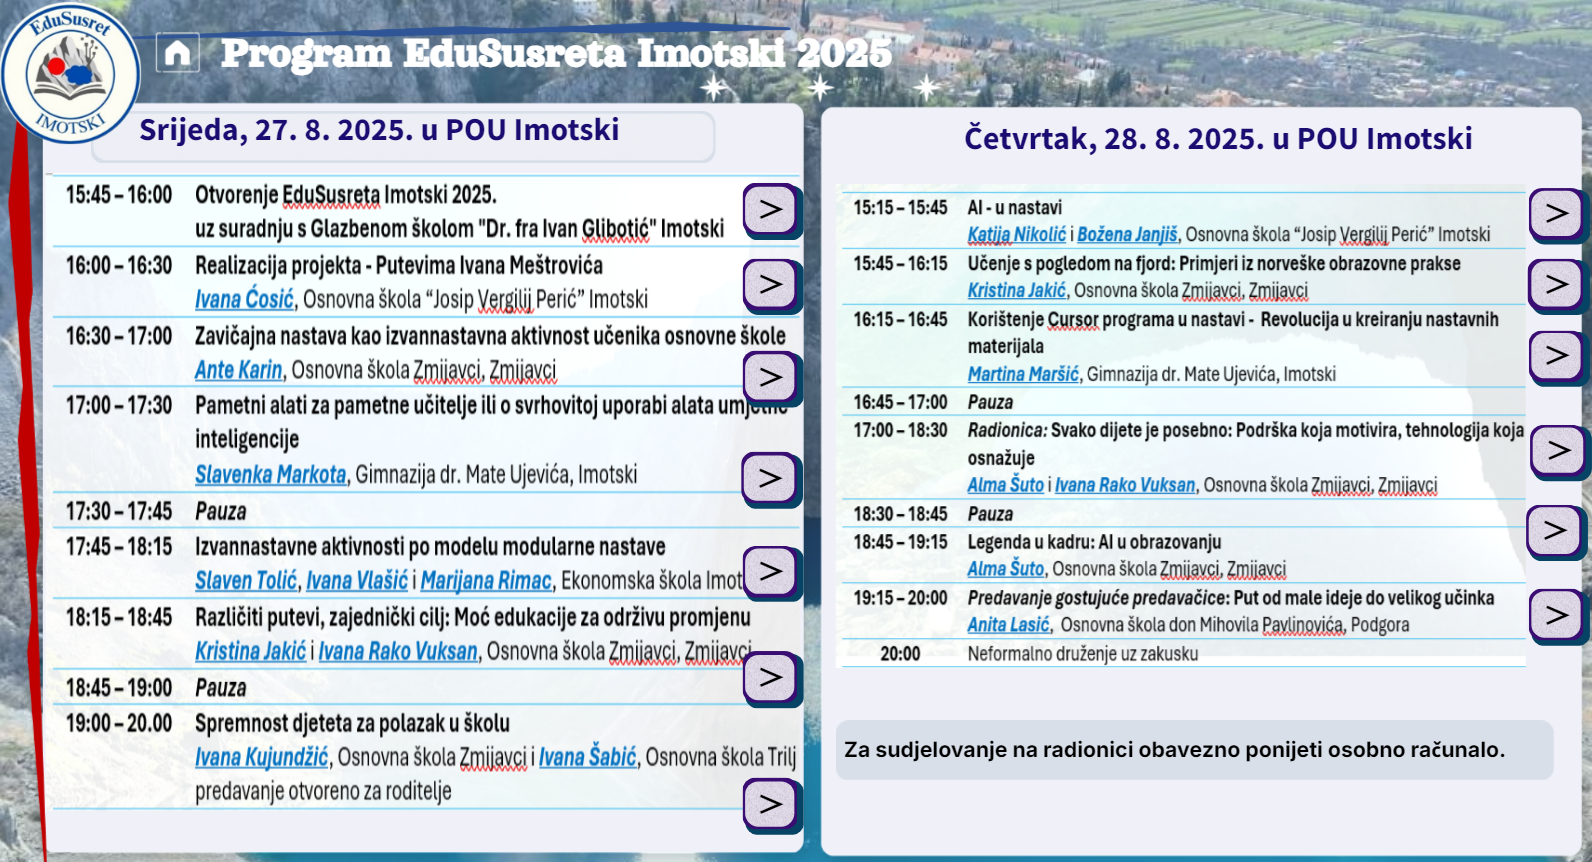
Task: Select Realizacija projekta - Putevima Ivana Meštrovića title
Action: pos(399,266)
